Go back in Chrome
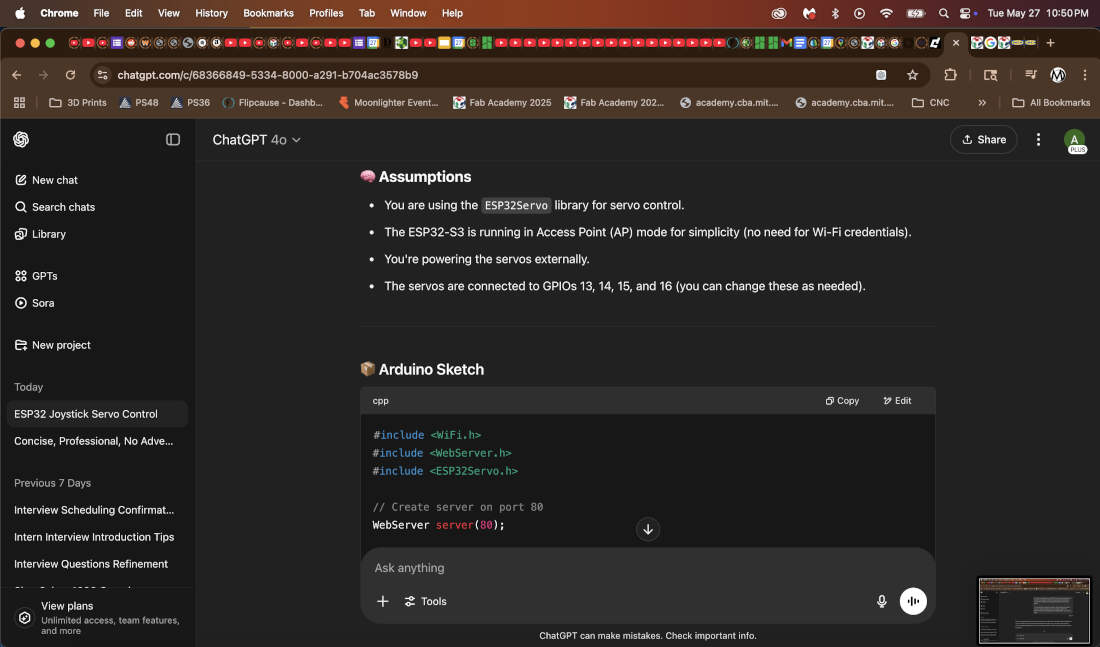 (17, 75)
